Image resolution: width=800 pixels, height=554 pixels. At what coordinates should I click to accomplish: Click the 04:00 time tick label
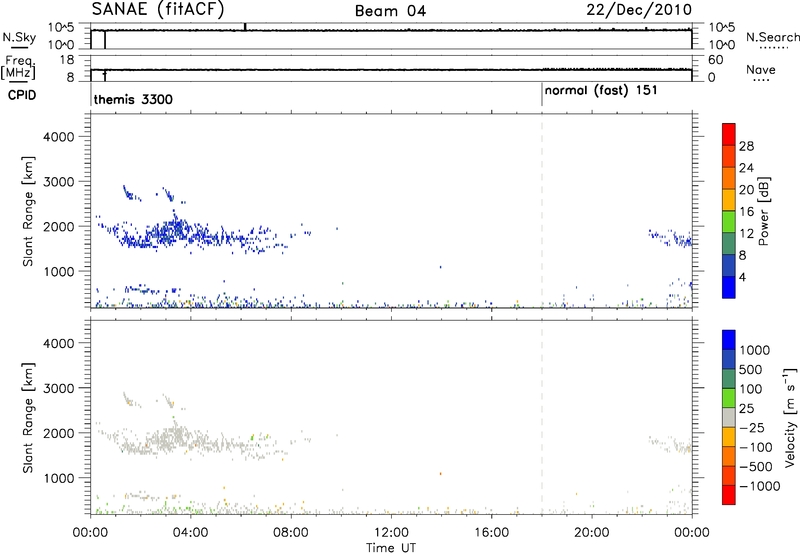(x=190, y=533)
